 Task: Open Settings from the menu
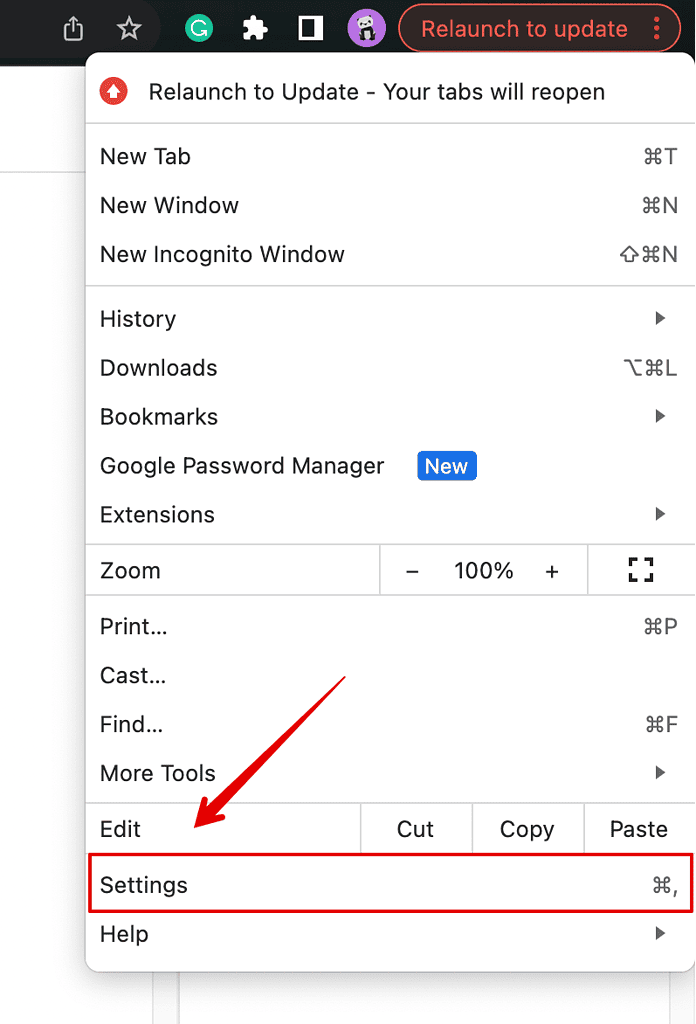click(144, 884)
